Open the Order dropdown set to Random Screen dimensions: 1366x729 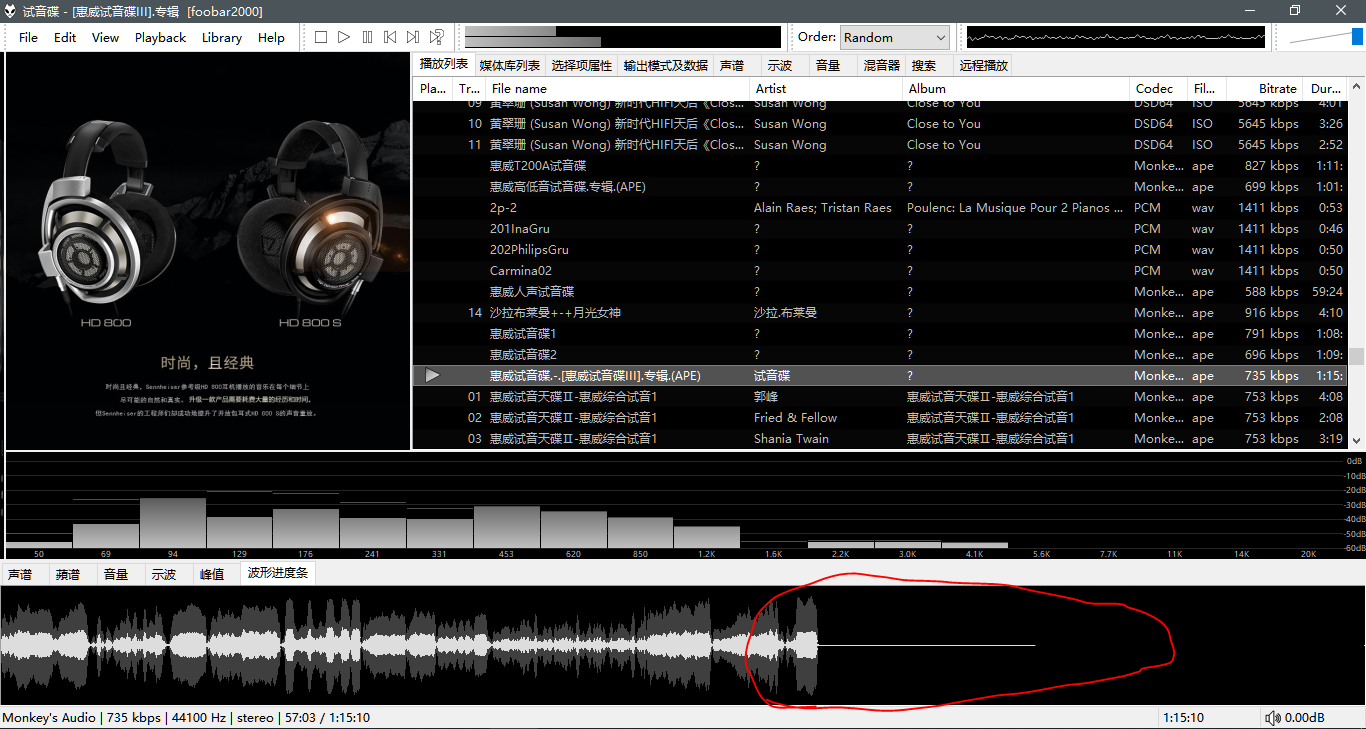894,37
